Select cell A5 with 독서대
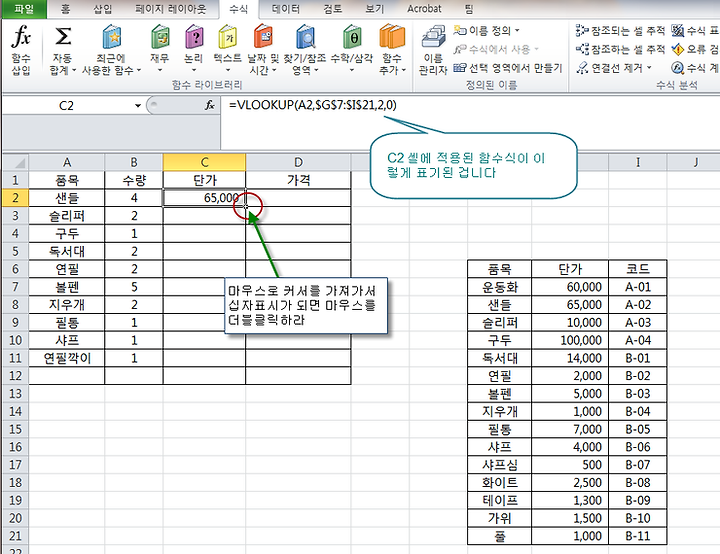Image resolution: width=720 pixels, height=554 pixels. tap(67, 251)
